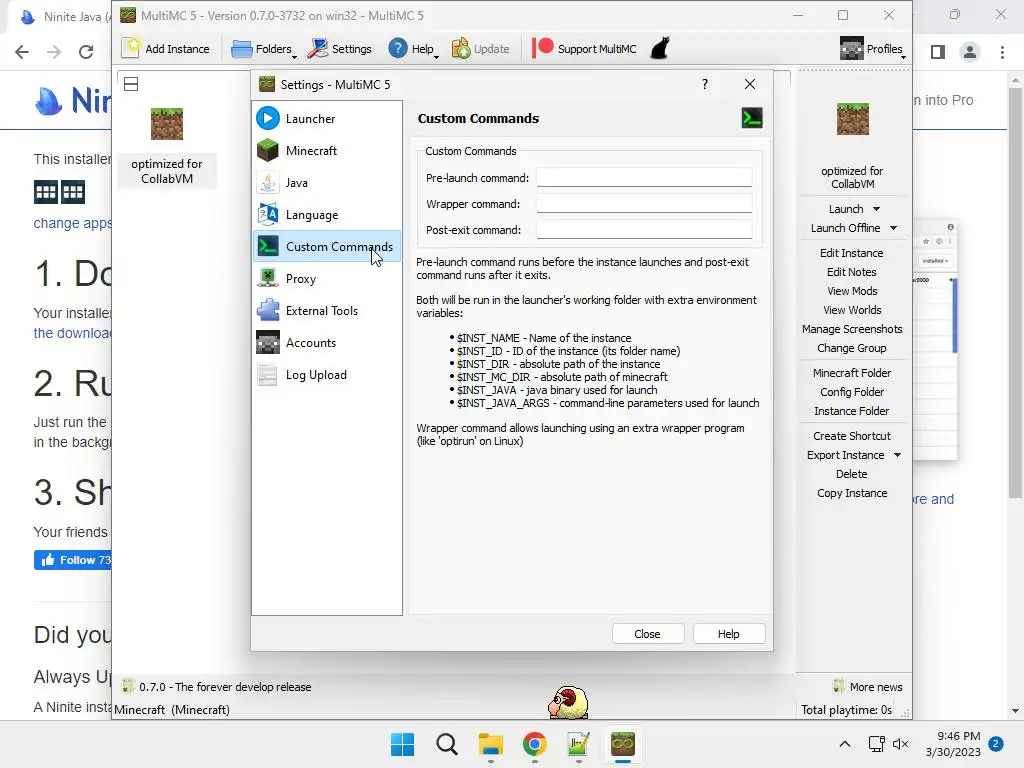
Task: Toggle the Chrome side panel icon
Action: tap(938, 52)
